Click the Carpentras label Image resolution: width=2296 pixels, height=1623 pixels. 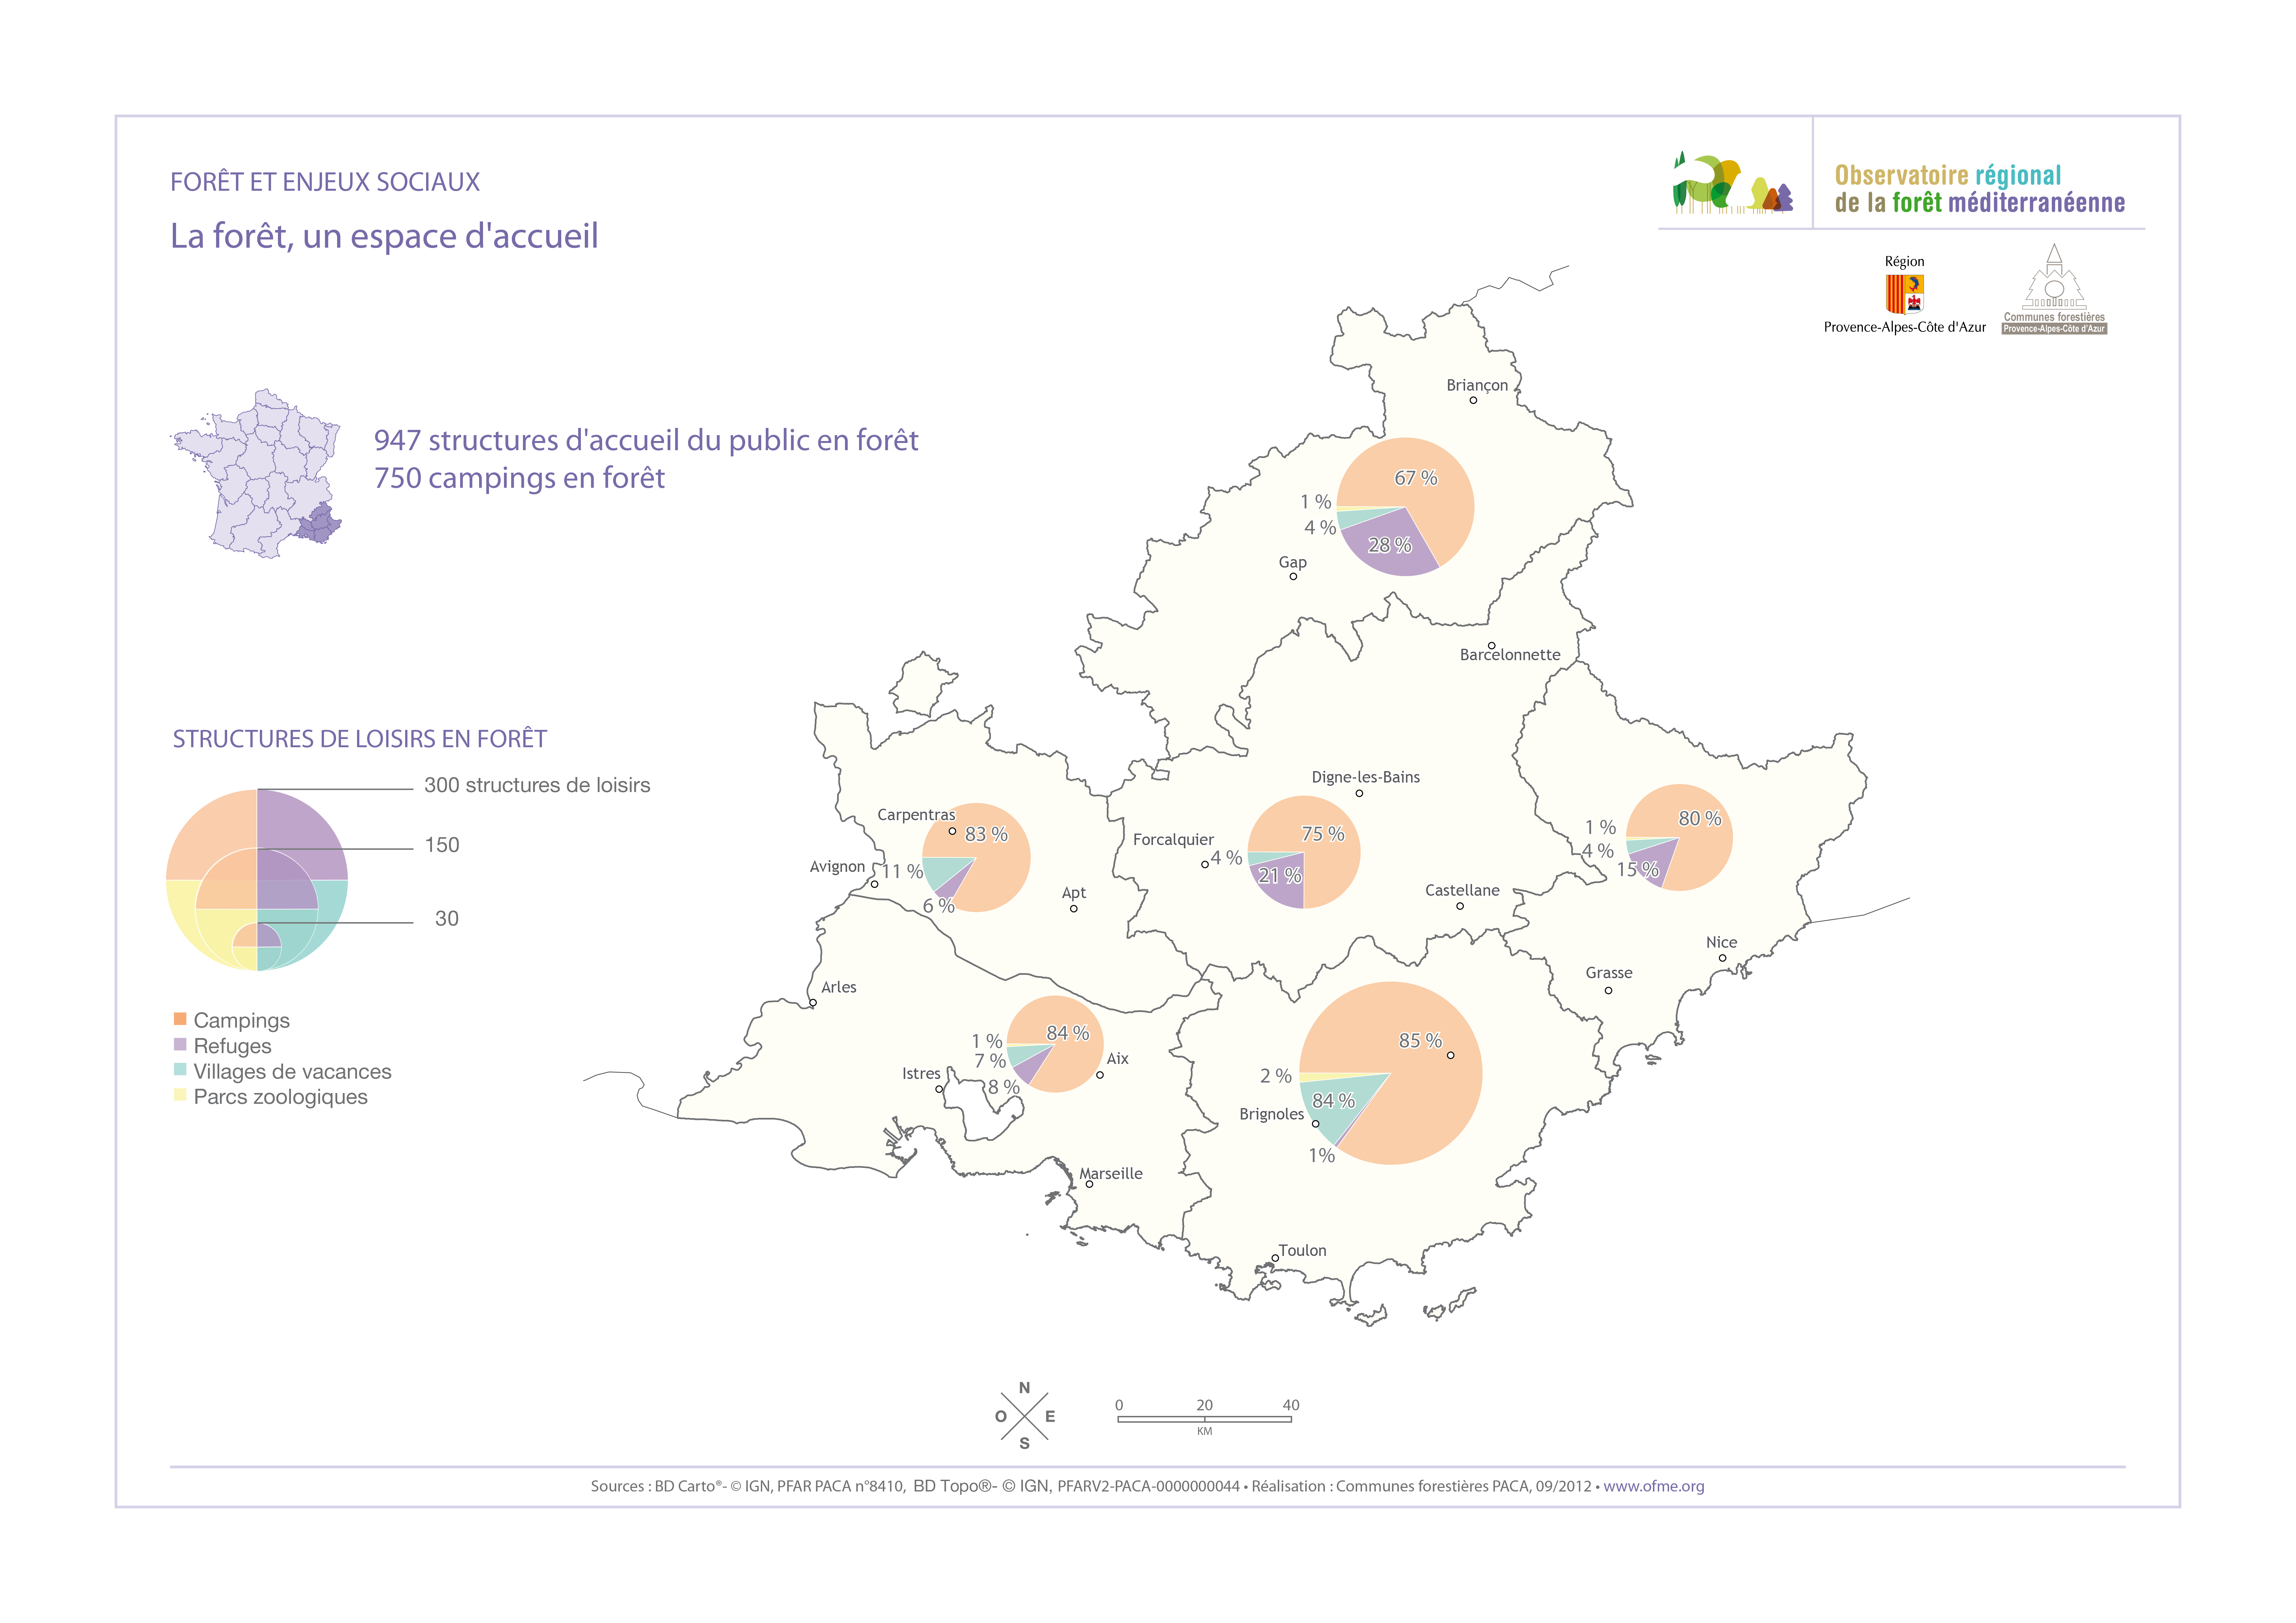tap(916, 815)
